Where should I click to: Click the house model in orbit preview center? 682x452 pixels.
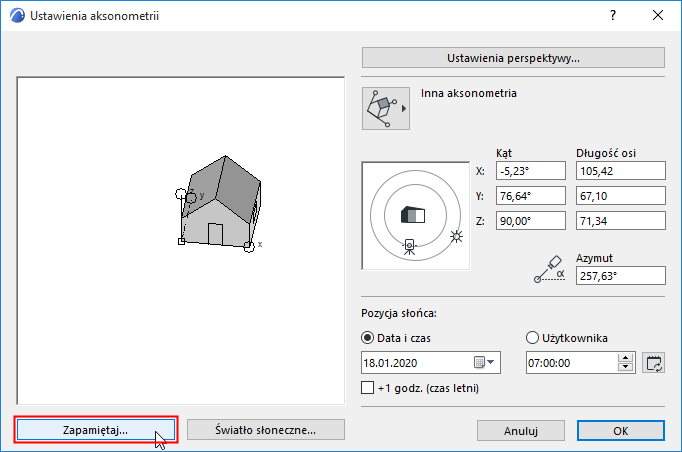(413, 215)
